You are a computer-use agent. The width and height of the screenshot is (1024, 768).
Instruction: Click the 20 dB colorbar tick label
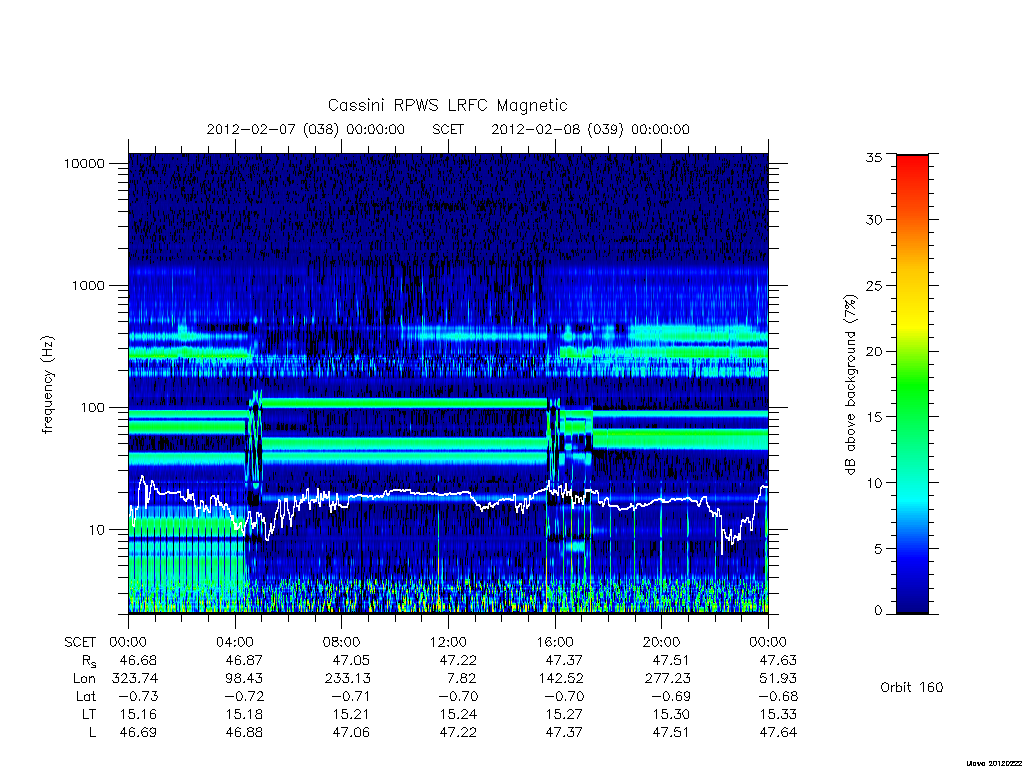(873, 351)
